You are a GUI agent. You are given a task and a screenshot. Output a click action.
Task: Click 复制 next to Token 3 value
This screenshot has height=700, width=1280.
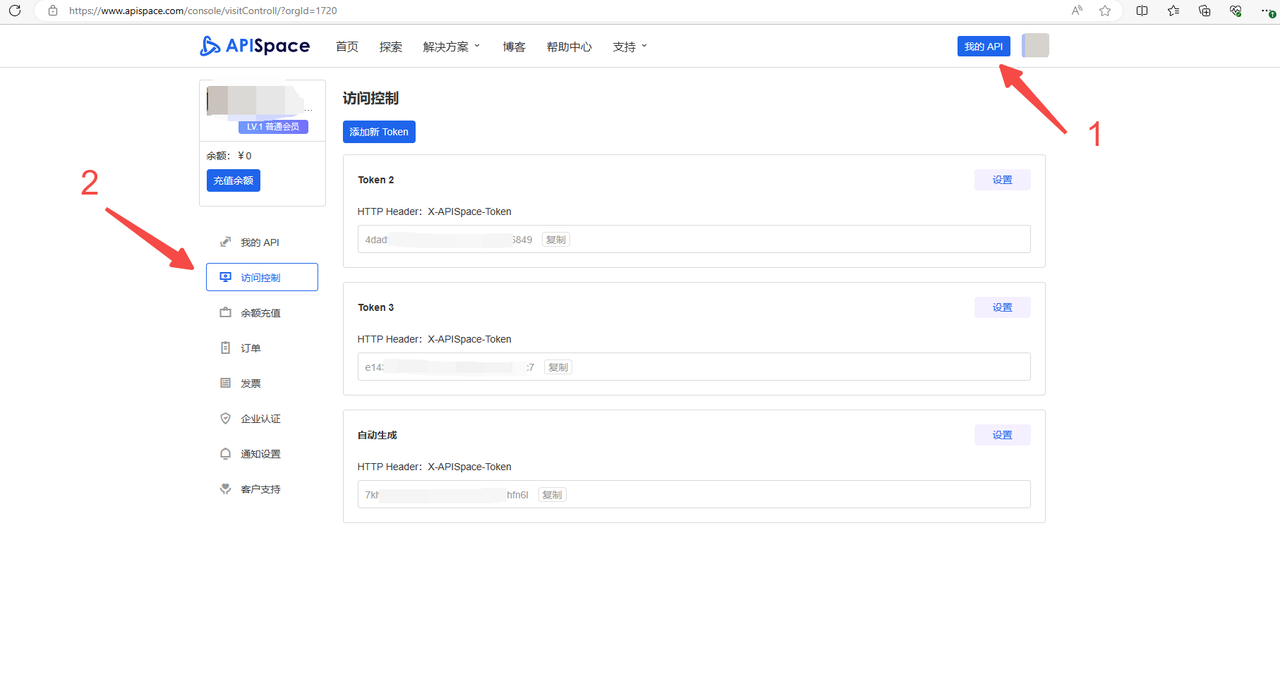pos(557,366)
